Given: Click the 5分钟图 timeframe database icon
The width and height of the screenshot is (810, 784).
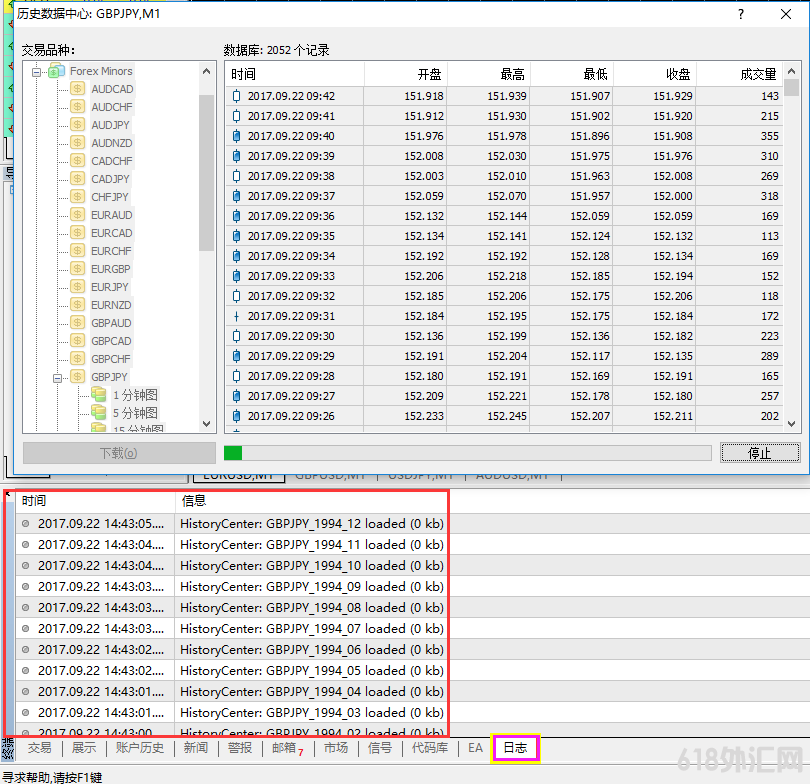Looking at the screenshot, I should pos(99,413).
